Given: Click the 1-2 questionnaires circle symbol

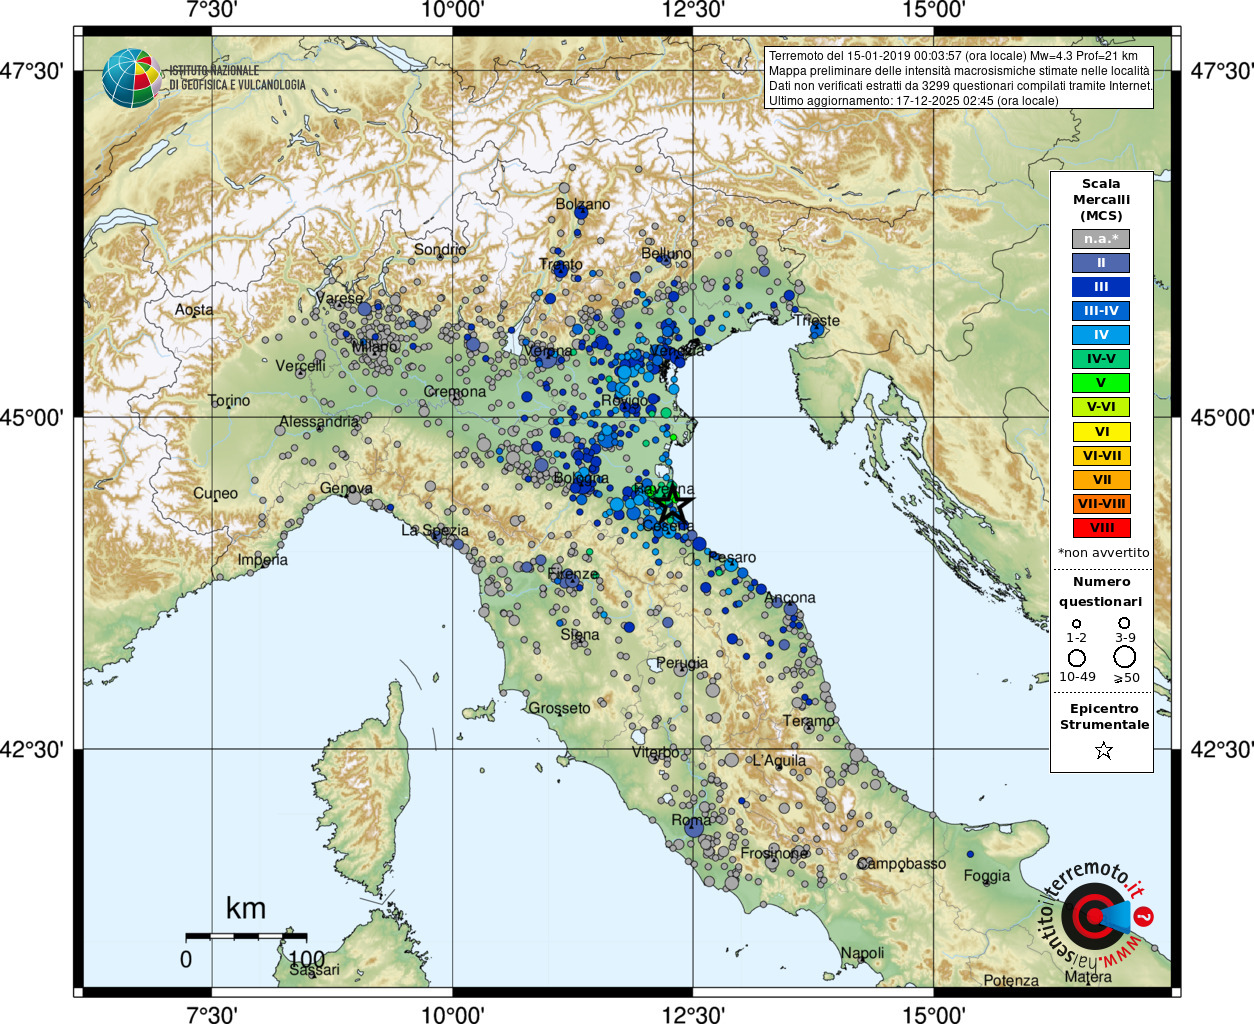Looking at the screenshot, I should (1076, 623).
